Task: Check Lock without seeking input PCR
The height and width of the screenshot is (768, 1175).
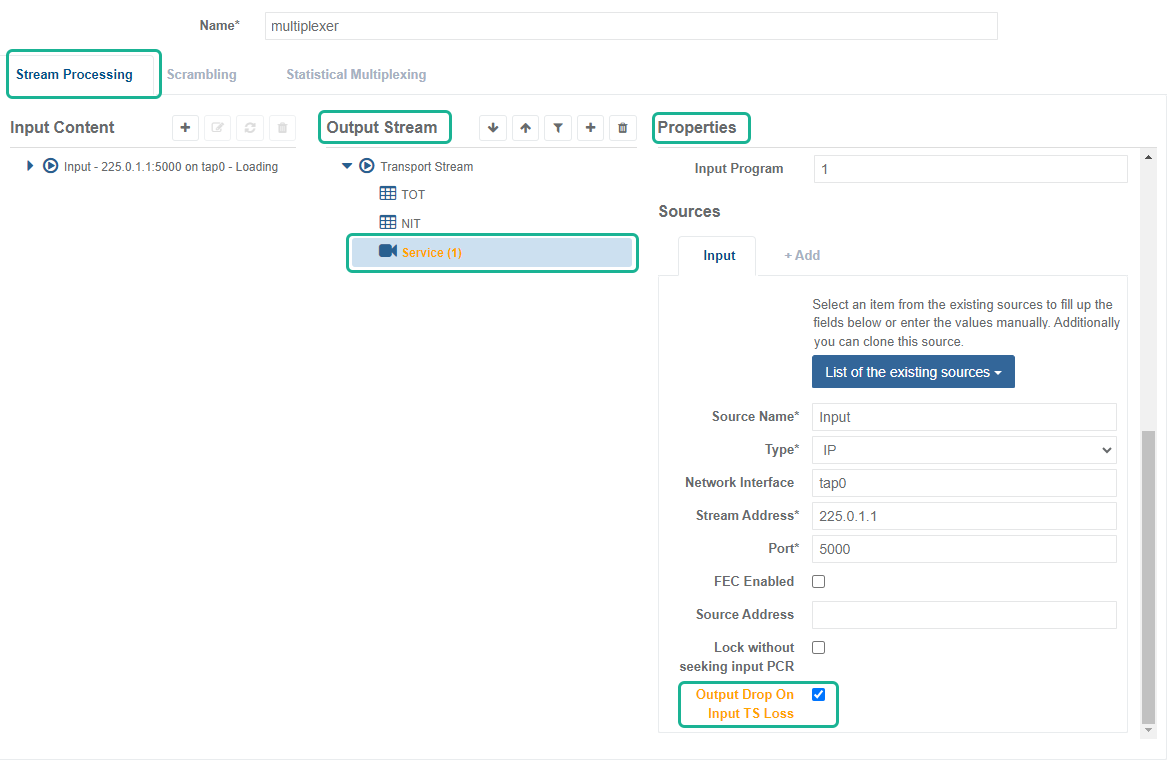Action: tap(818, 647)
